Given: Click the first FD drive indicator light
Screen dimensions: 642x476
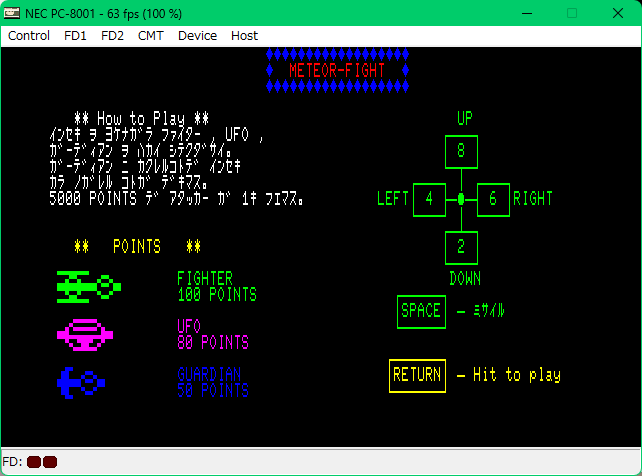Looking at the screenshot, I should point(34,462).
